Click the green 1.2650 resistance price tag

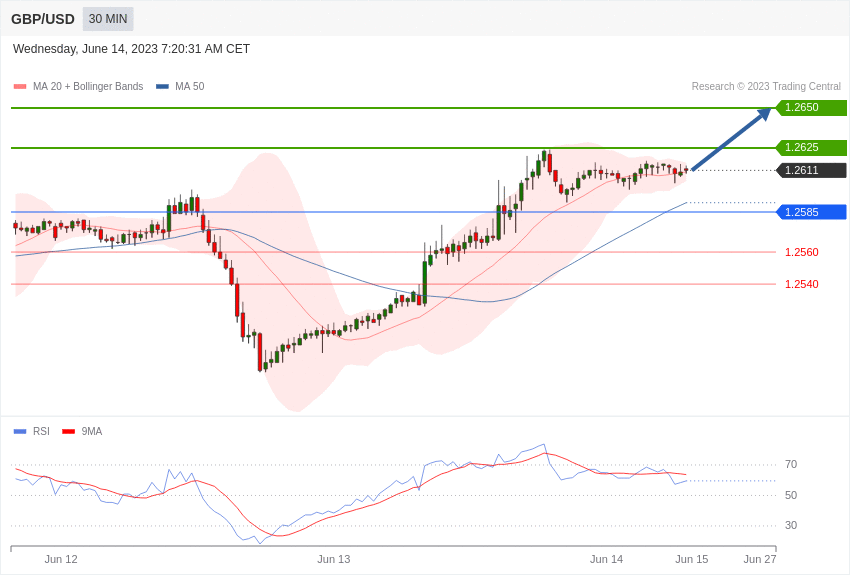(811, 108)
